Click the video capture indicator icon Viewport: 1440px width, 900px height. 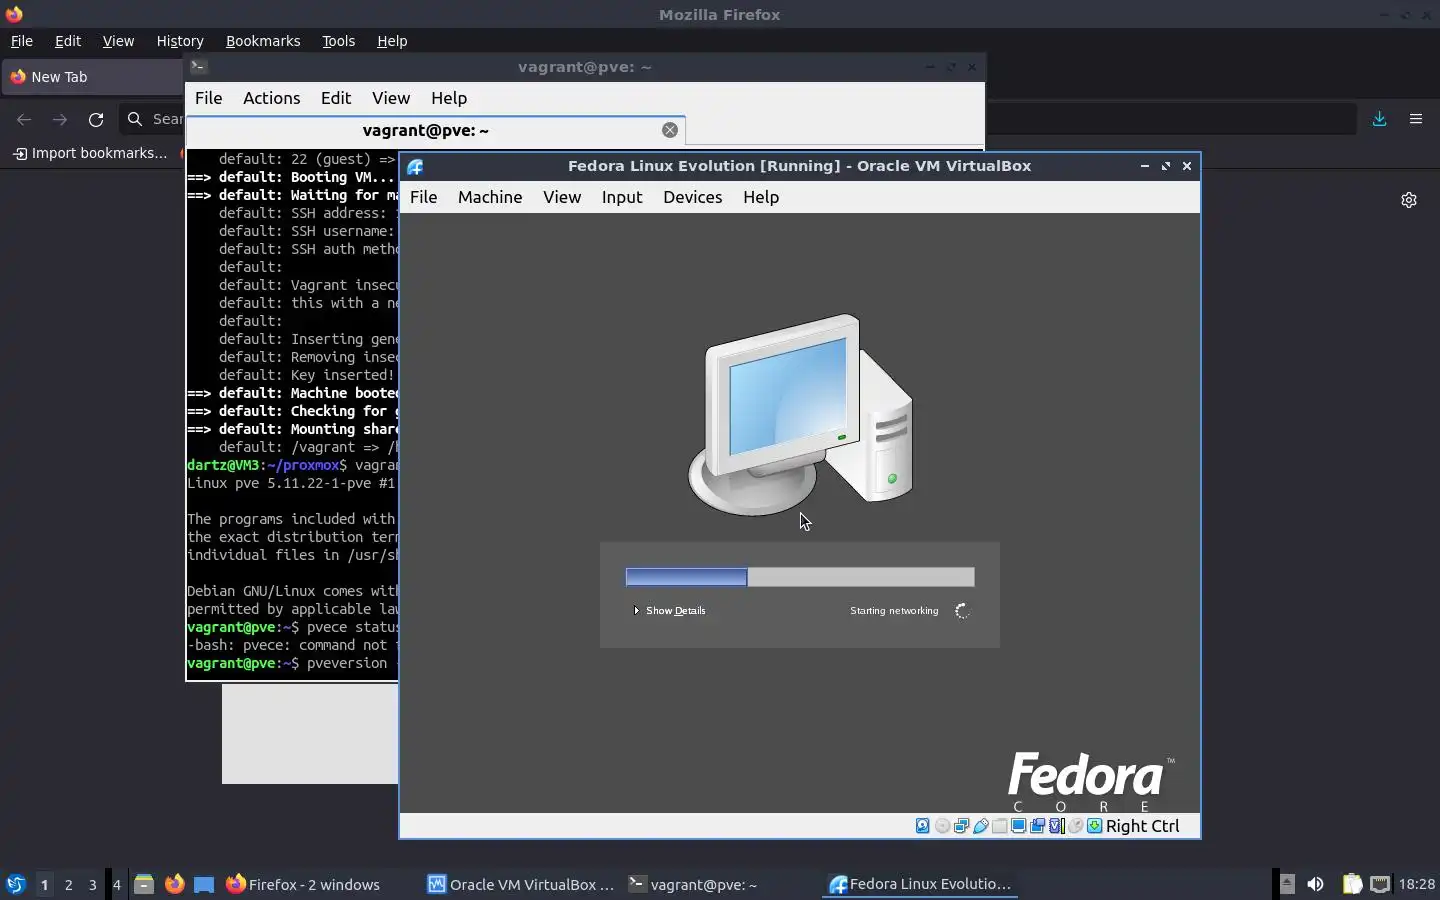coord(1037,826)
